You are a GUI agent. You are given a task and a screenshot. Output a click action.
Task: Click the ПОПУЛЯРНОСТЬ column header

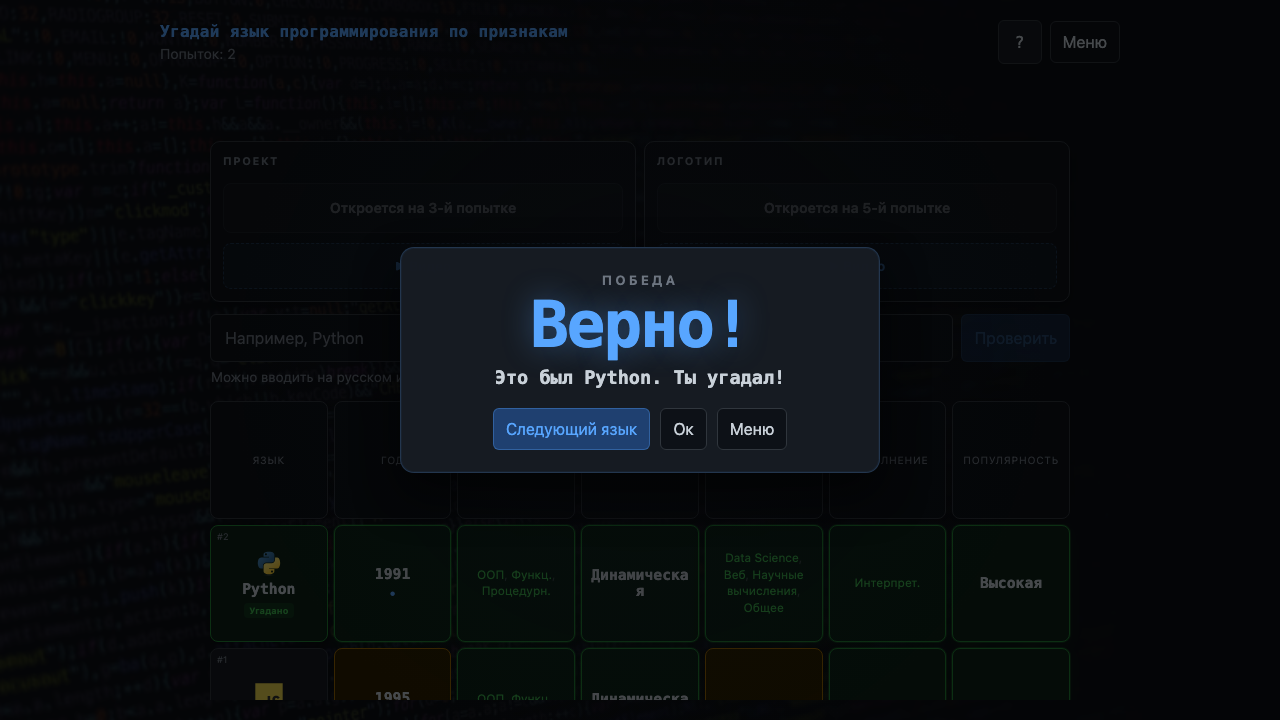coord(1011,460)
